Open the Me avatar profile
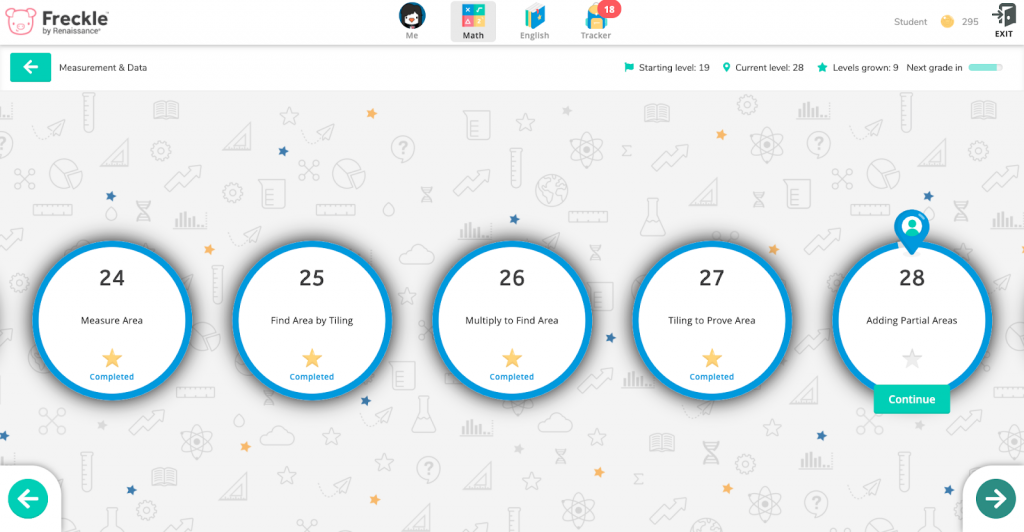The image size is (1024, 532). click(412, 21)
